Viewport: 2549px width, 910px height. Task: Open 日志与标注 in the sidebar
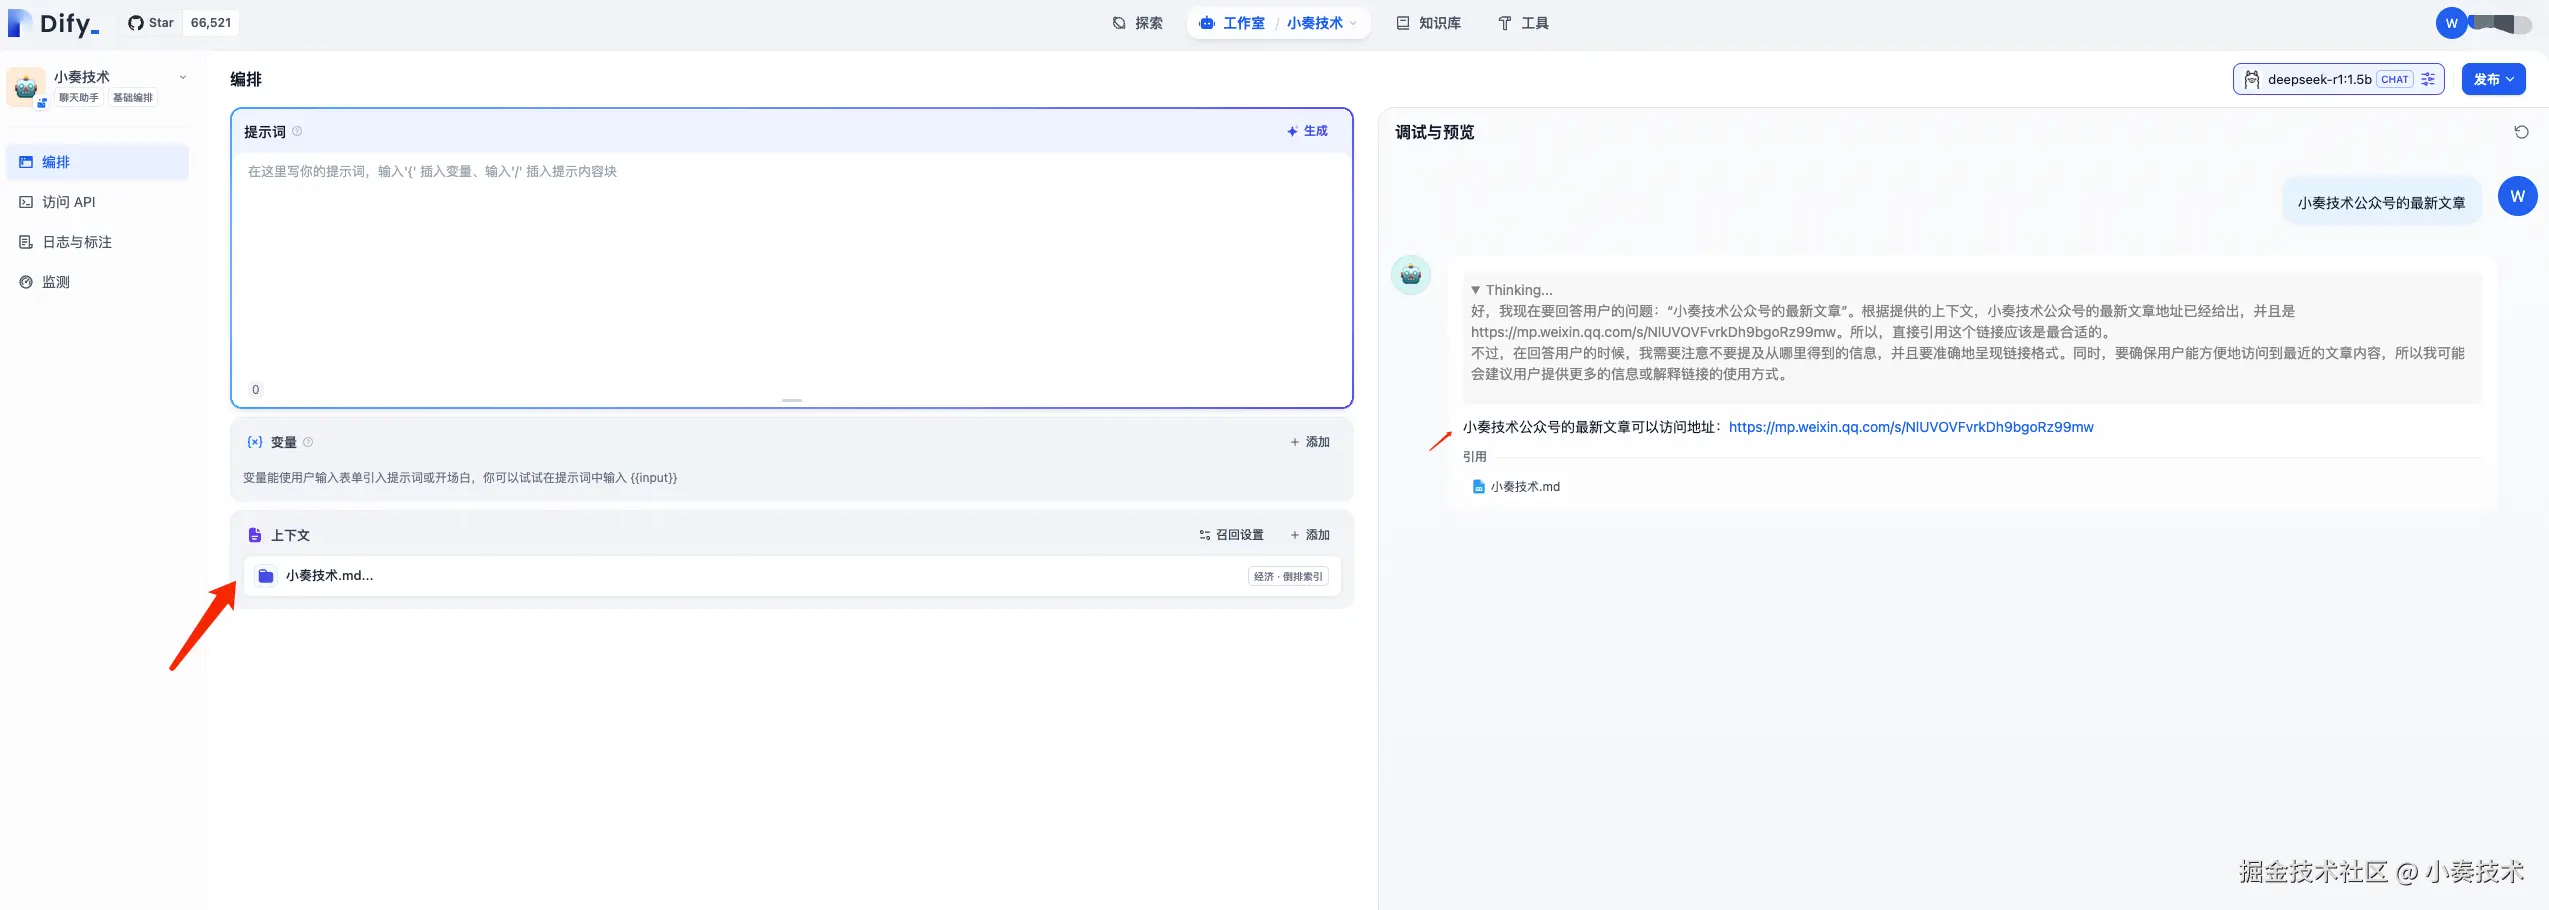(x=97, y=242)
